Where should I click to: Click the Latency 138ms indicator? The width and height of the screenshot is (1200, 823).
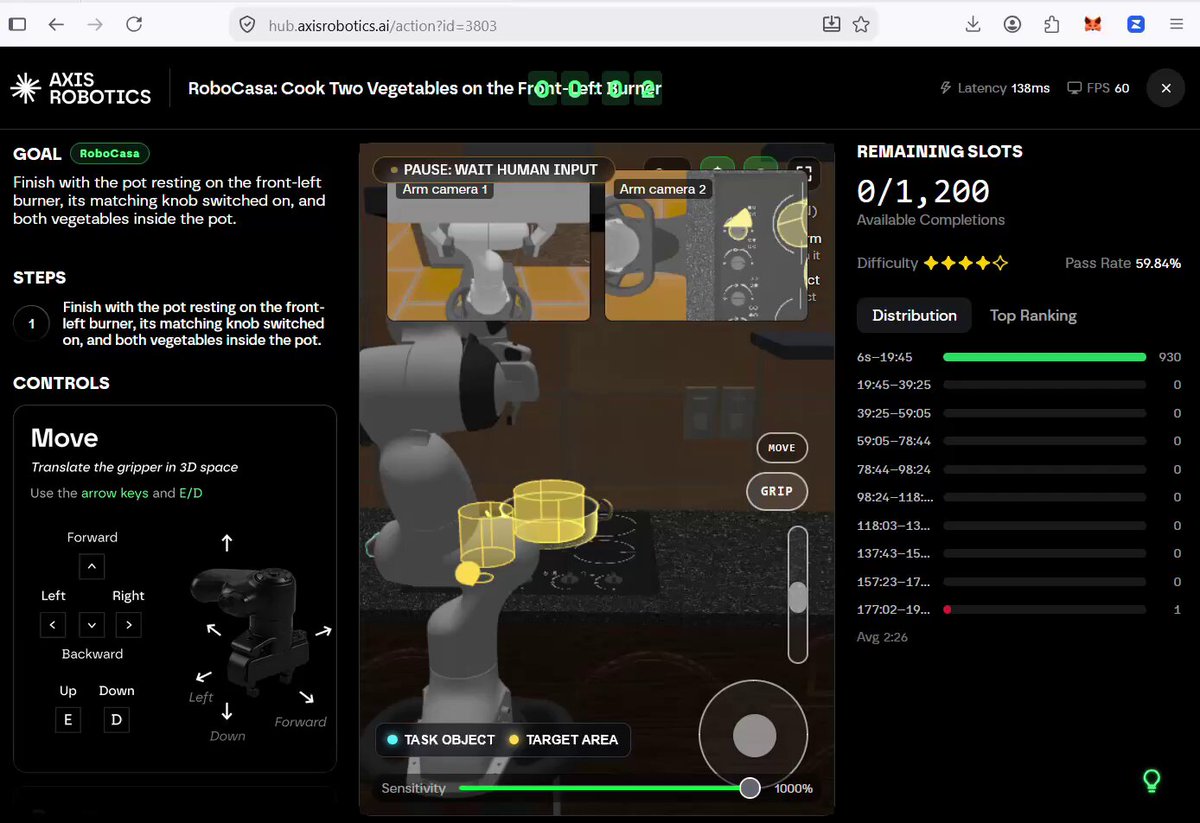click(x=995, y=88)
